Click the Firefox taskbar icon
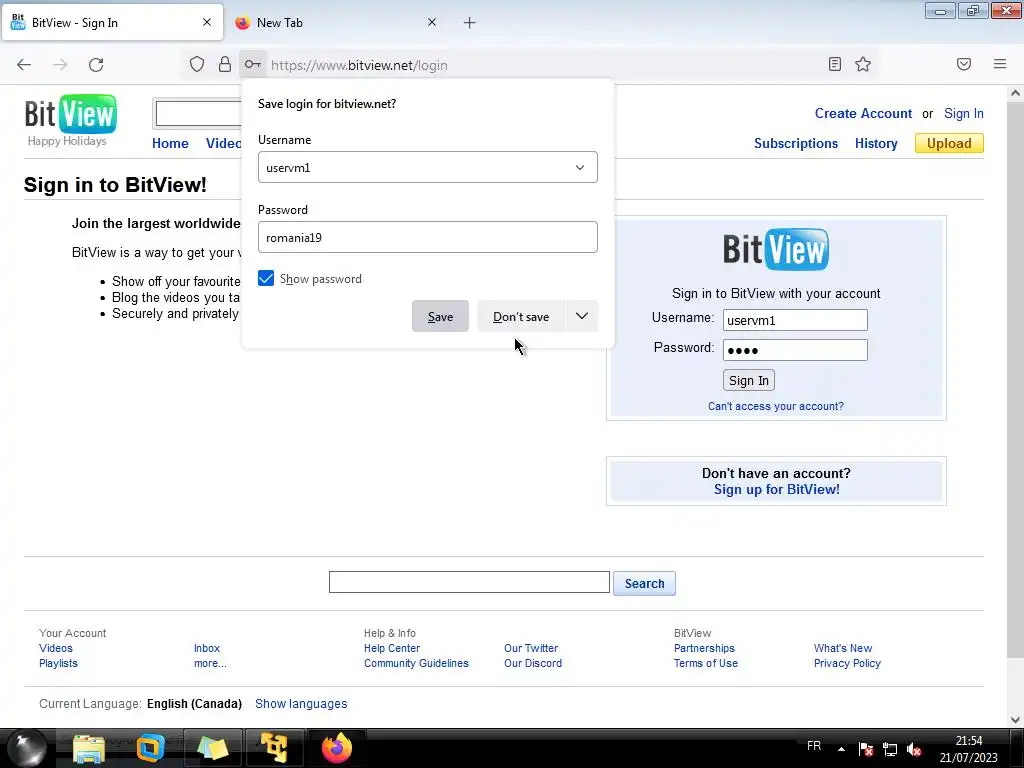The width and height of the screenshot is (1024, 768). [337, 748]
